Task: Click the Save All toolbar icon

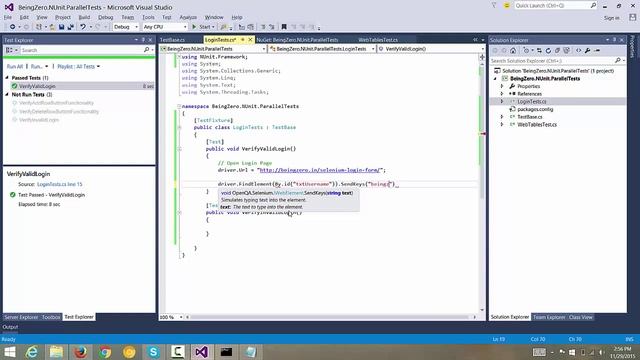Action: click(x=71, y=27)
